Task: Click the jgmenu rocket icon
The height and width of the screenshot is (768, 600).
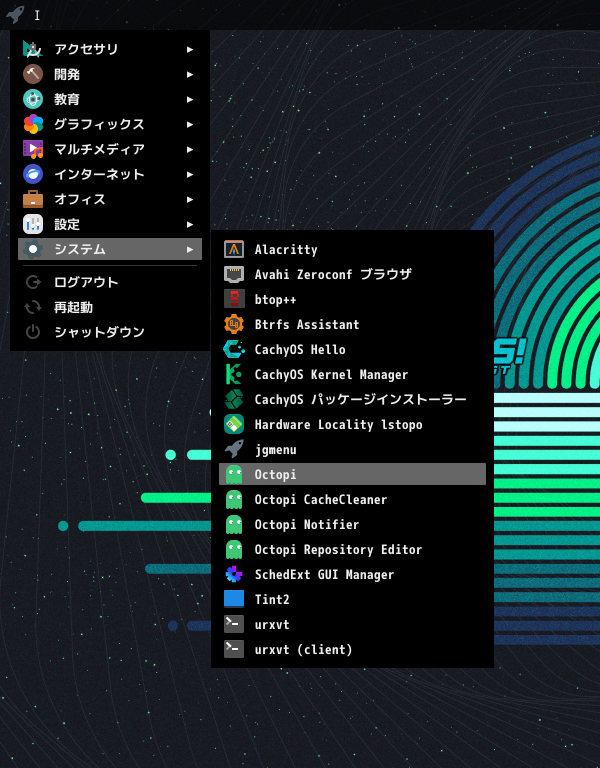Action: 234,449
